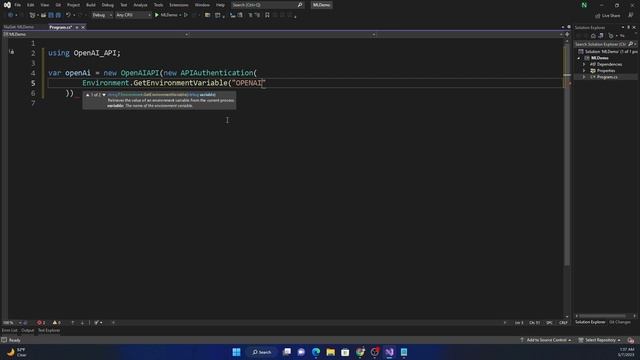This screenshot has width=640, height=360.
Task: Open the Debug configuration dropdown
Action: (102, 15)
